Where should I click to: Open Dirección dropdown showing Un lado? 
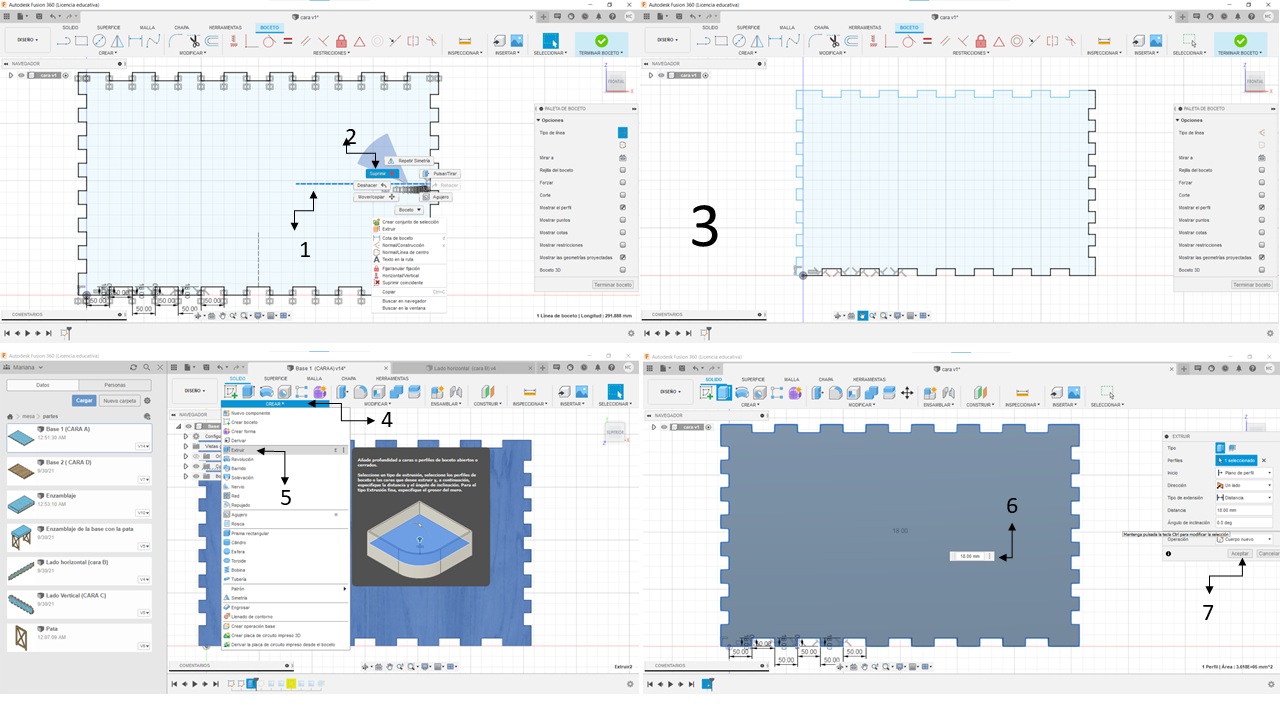pyautogui.click(x=1244, y=485)
